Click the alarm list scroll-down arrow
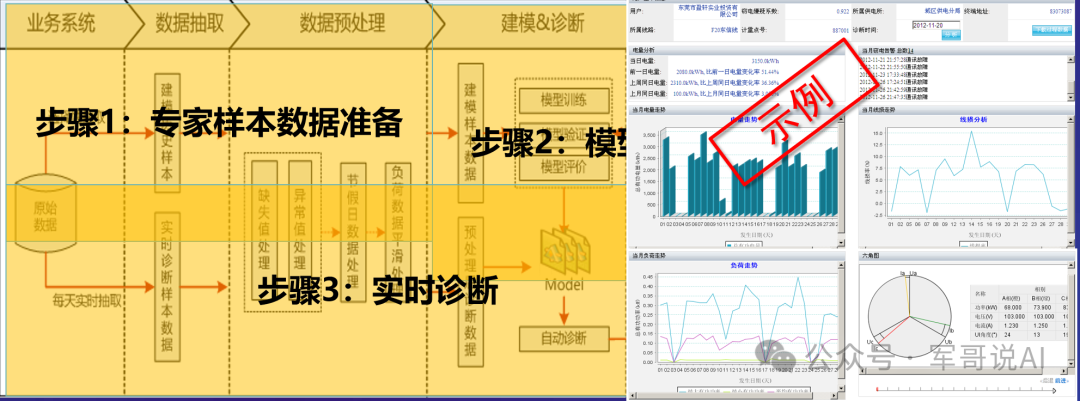The image size is (1080, 401). coord(1070,96)
